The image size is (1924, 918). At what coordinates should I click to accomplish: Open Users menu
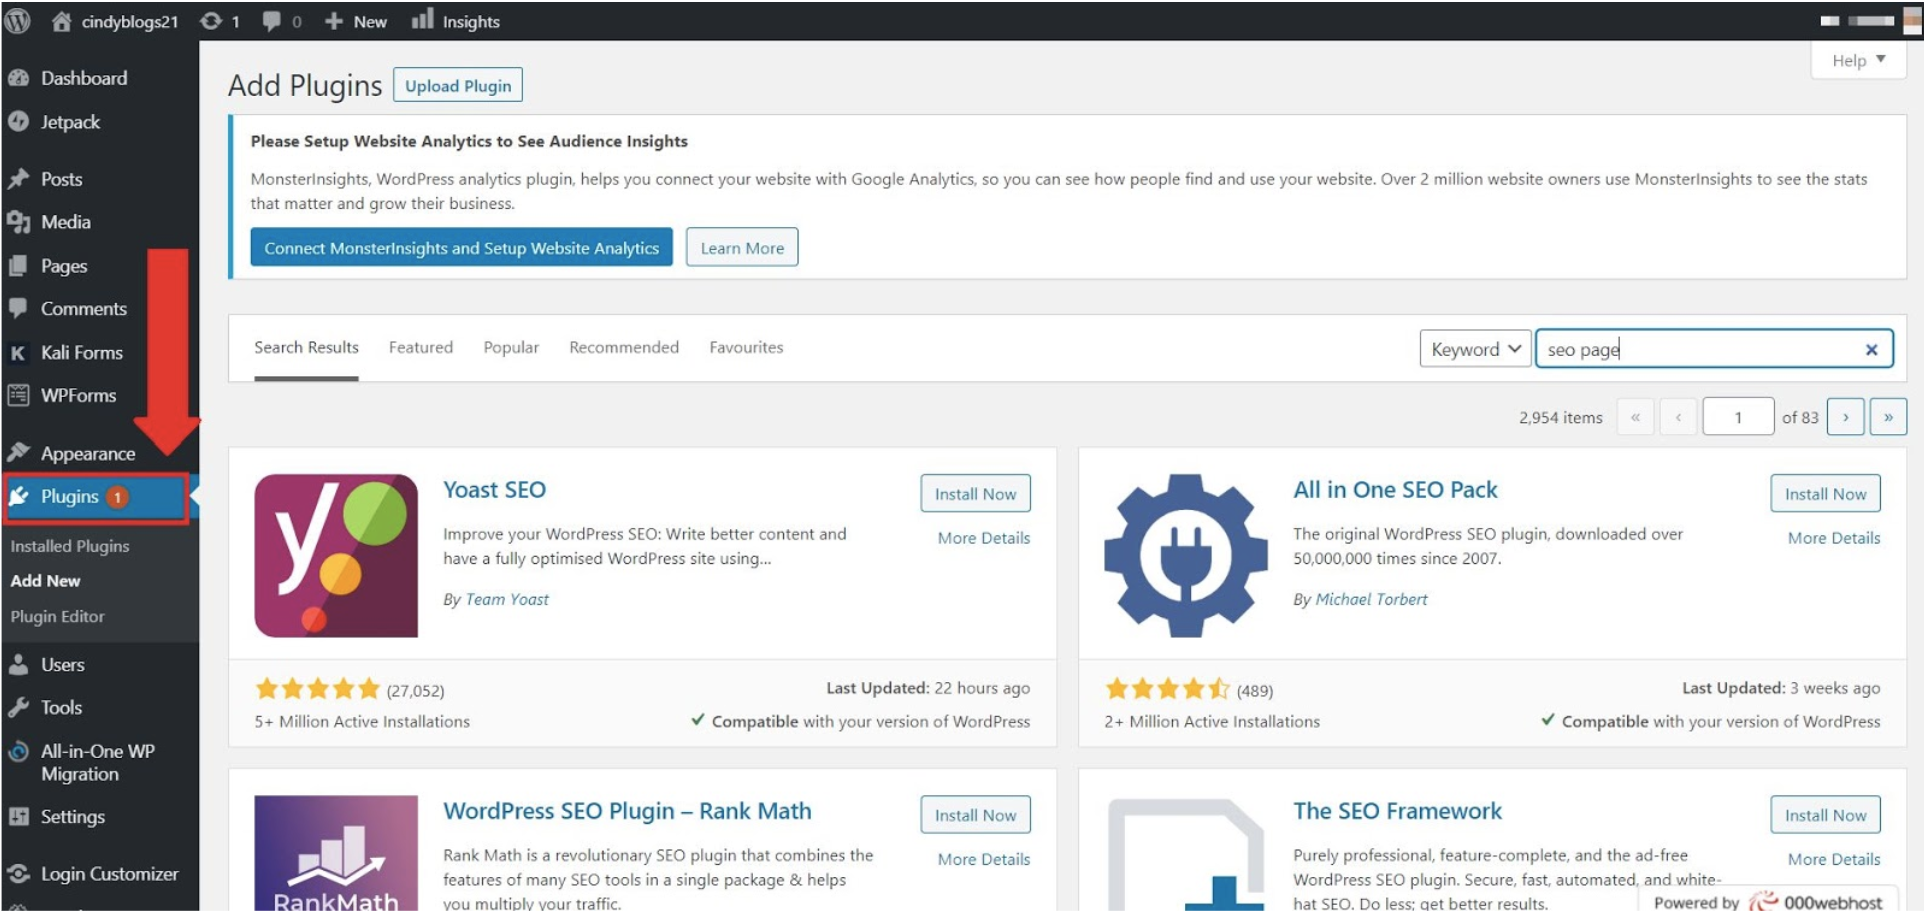pos(62,665)
